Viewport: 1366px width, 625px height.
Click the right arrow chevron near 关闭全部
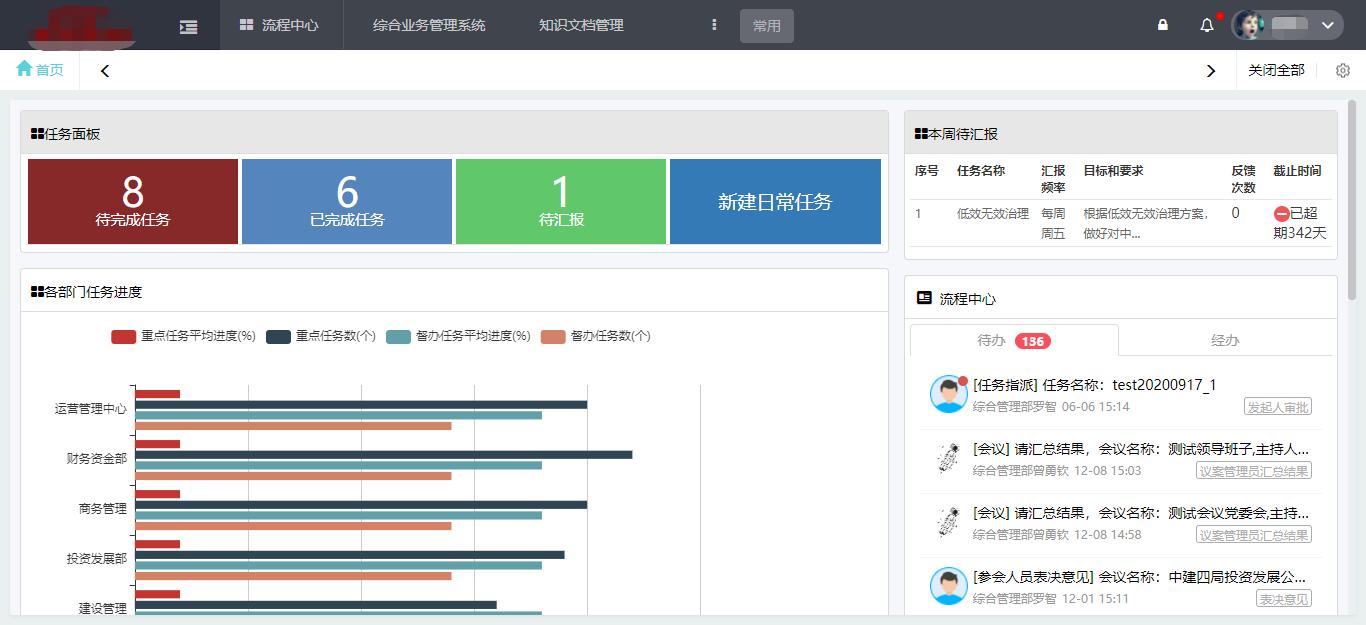click(1211, 70)
